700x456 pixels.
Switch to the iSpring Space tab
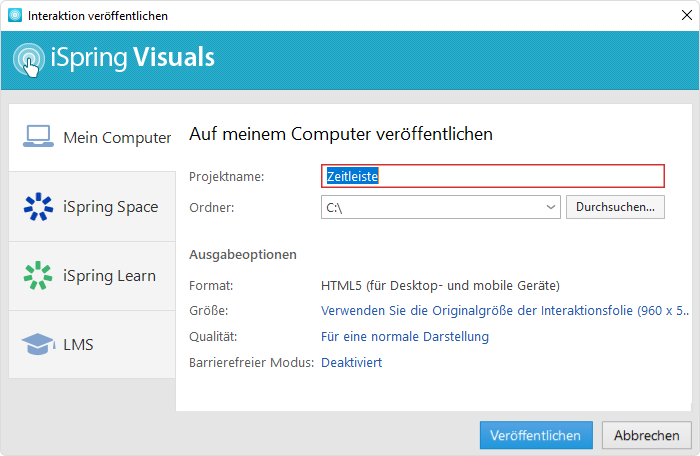point(92,207)
